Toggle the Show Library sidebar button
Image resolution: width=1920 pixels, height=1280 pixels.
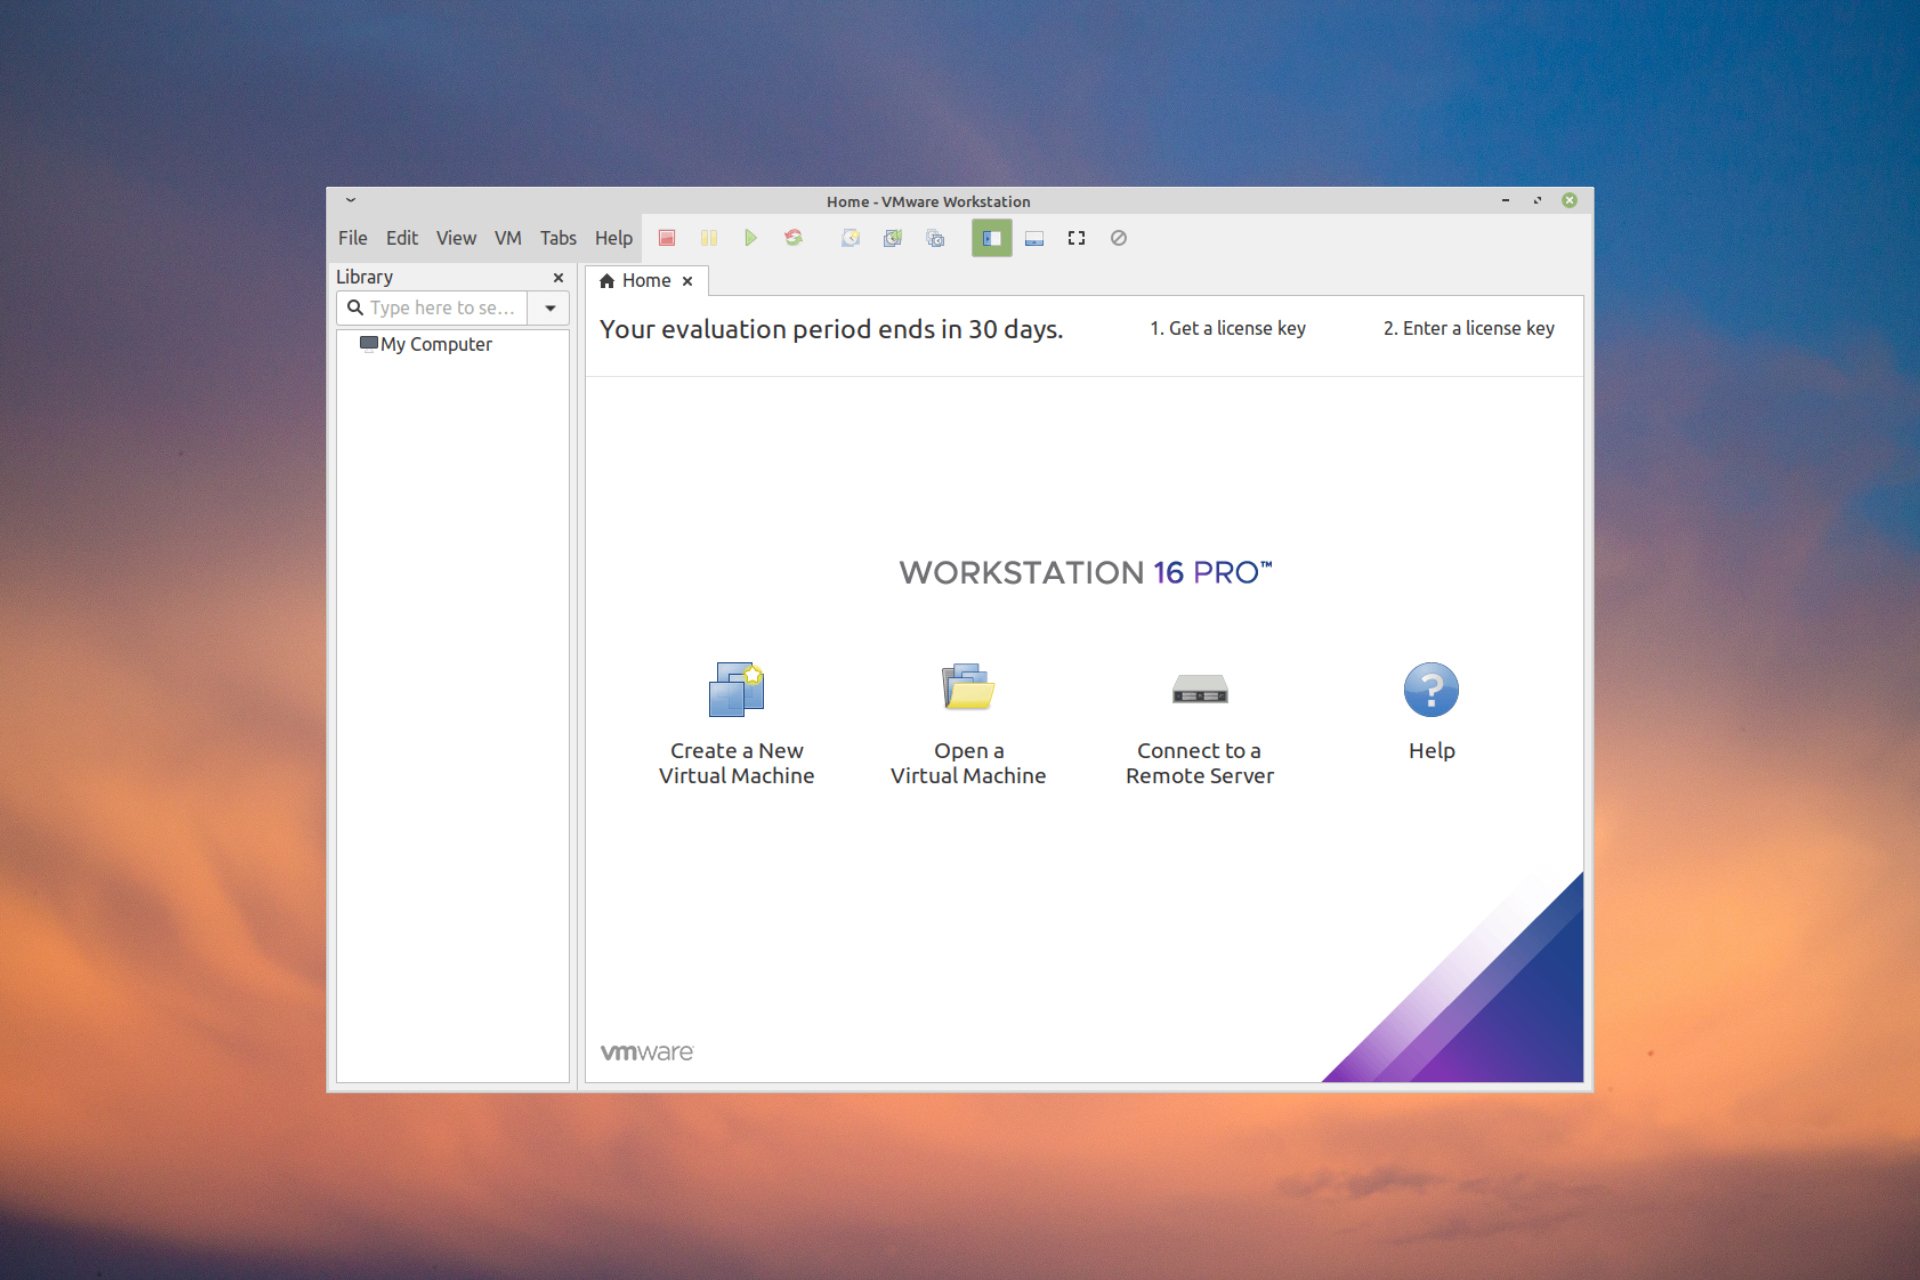coord(991,238)
